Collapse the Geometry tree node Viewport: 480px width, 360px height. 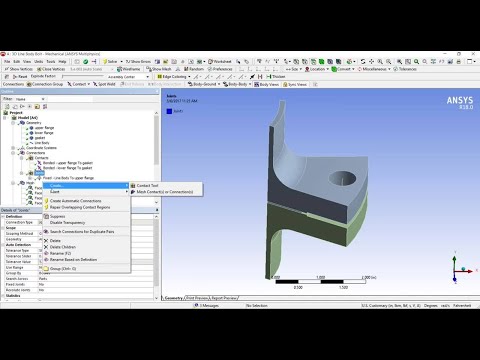pyautogui.click(x=13, y=123)
